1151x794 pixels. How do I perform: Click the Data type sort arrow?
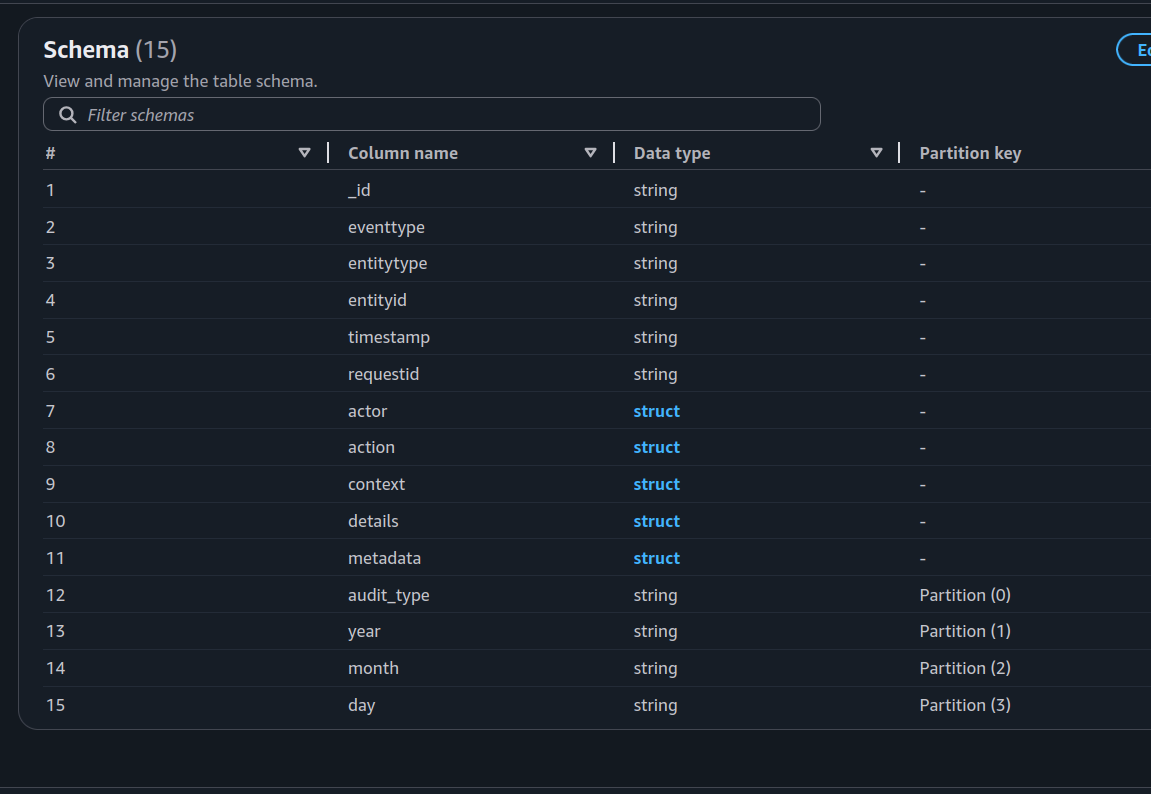click(876, 153)
